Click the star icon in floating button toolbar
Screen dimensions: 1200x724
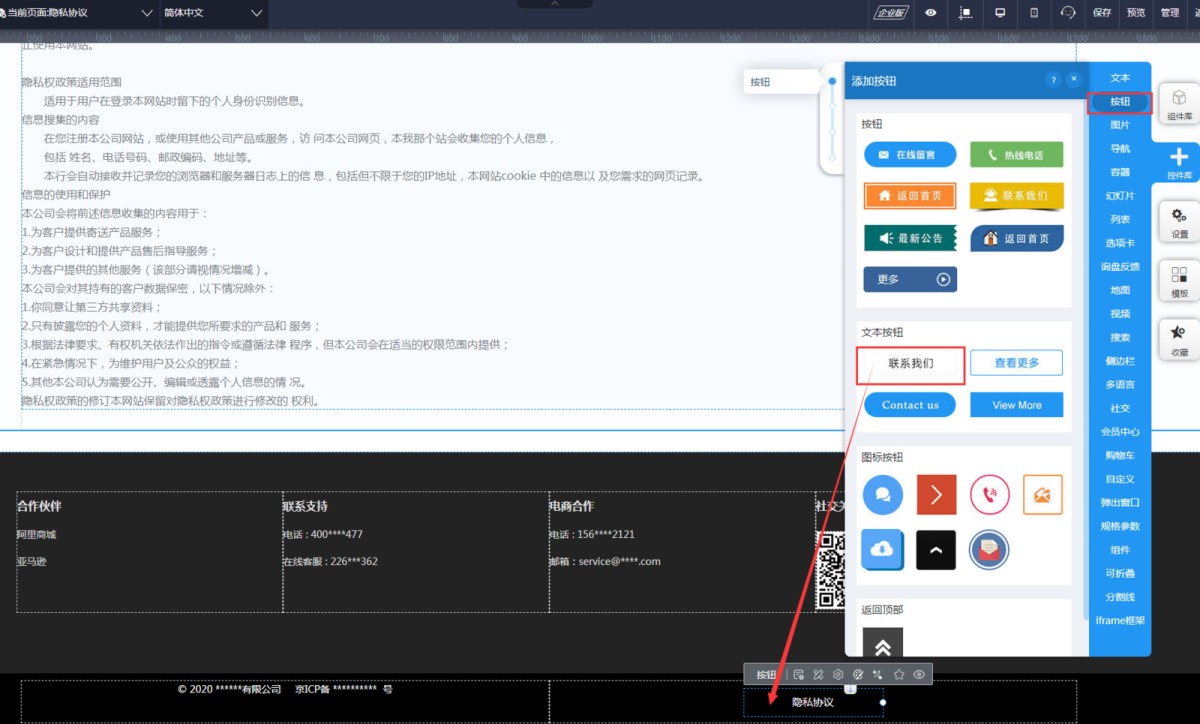click(899, 675)
